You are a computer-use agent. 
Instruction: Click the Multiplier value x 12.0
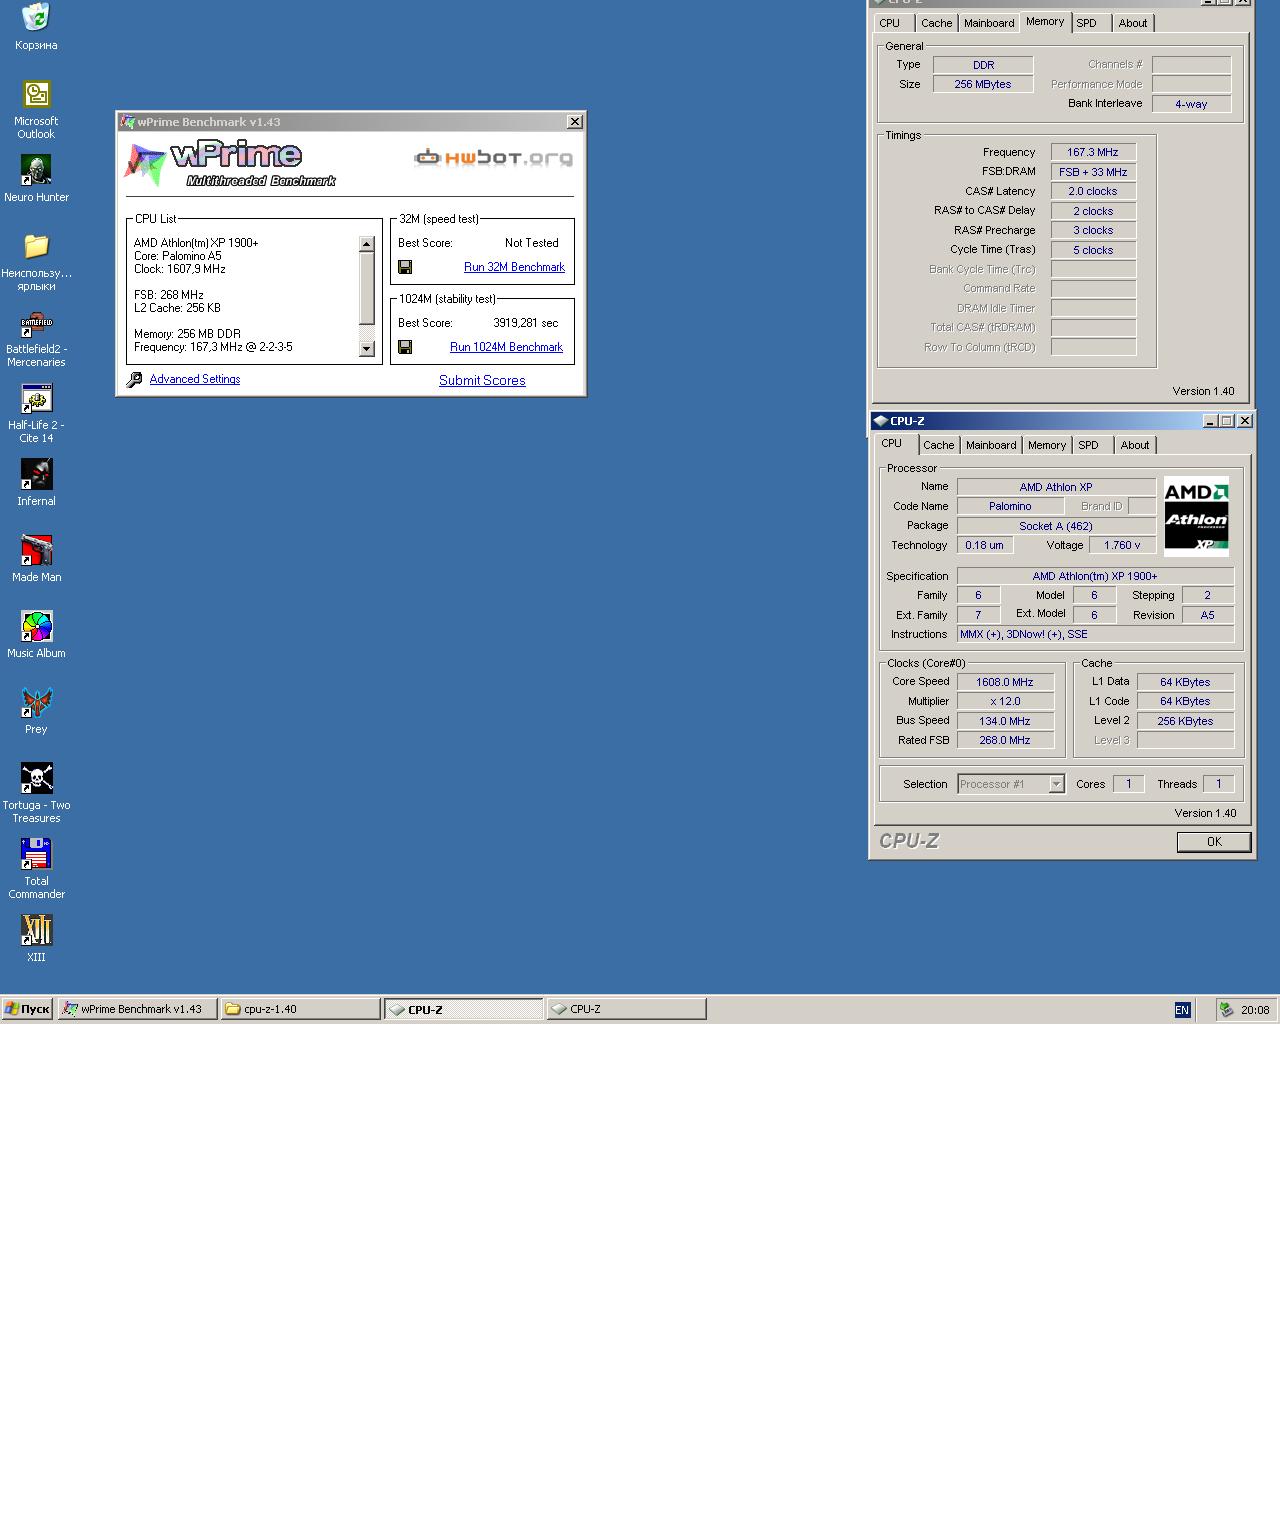1005,701
